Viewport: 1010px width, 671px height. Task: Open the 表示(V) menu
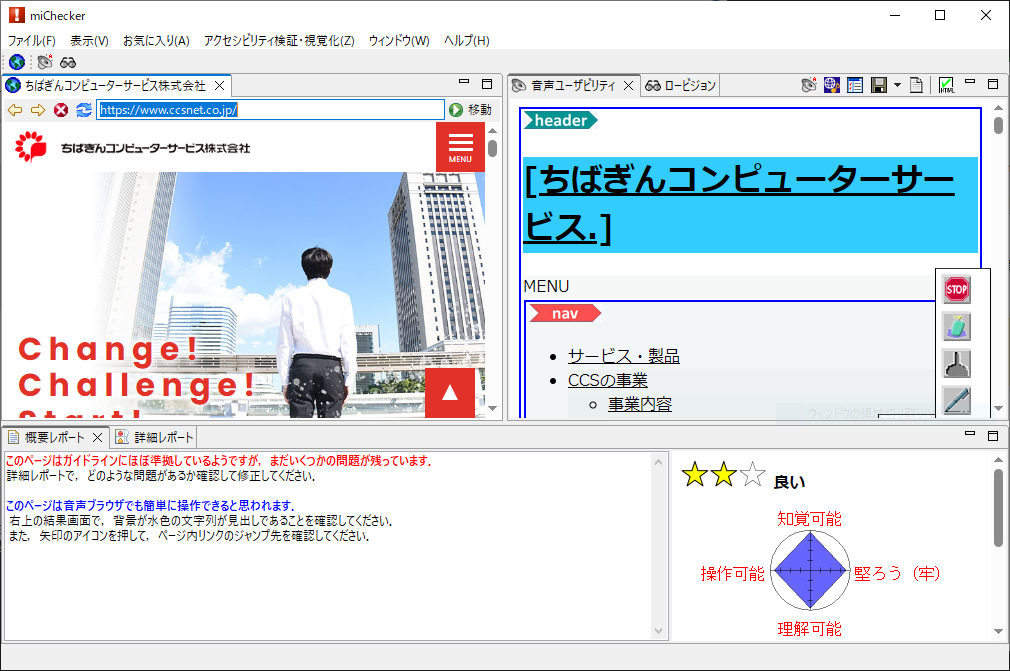[89, 41]
